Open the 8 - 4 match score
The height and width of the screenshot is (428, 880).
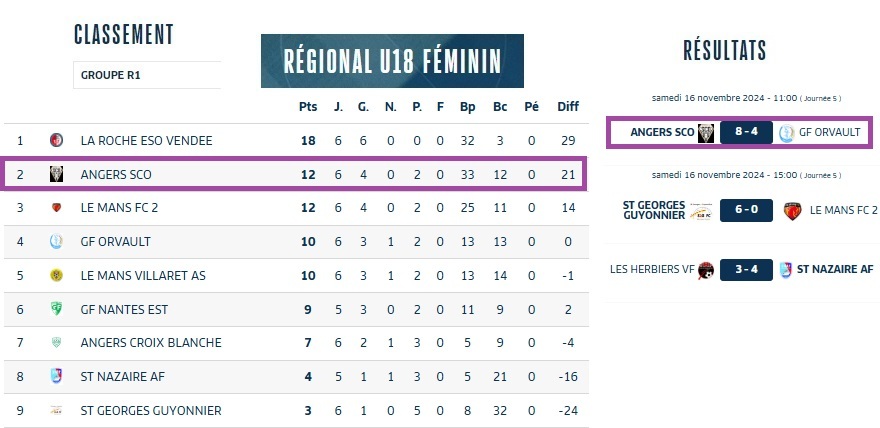[x=745, y=133]
